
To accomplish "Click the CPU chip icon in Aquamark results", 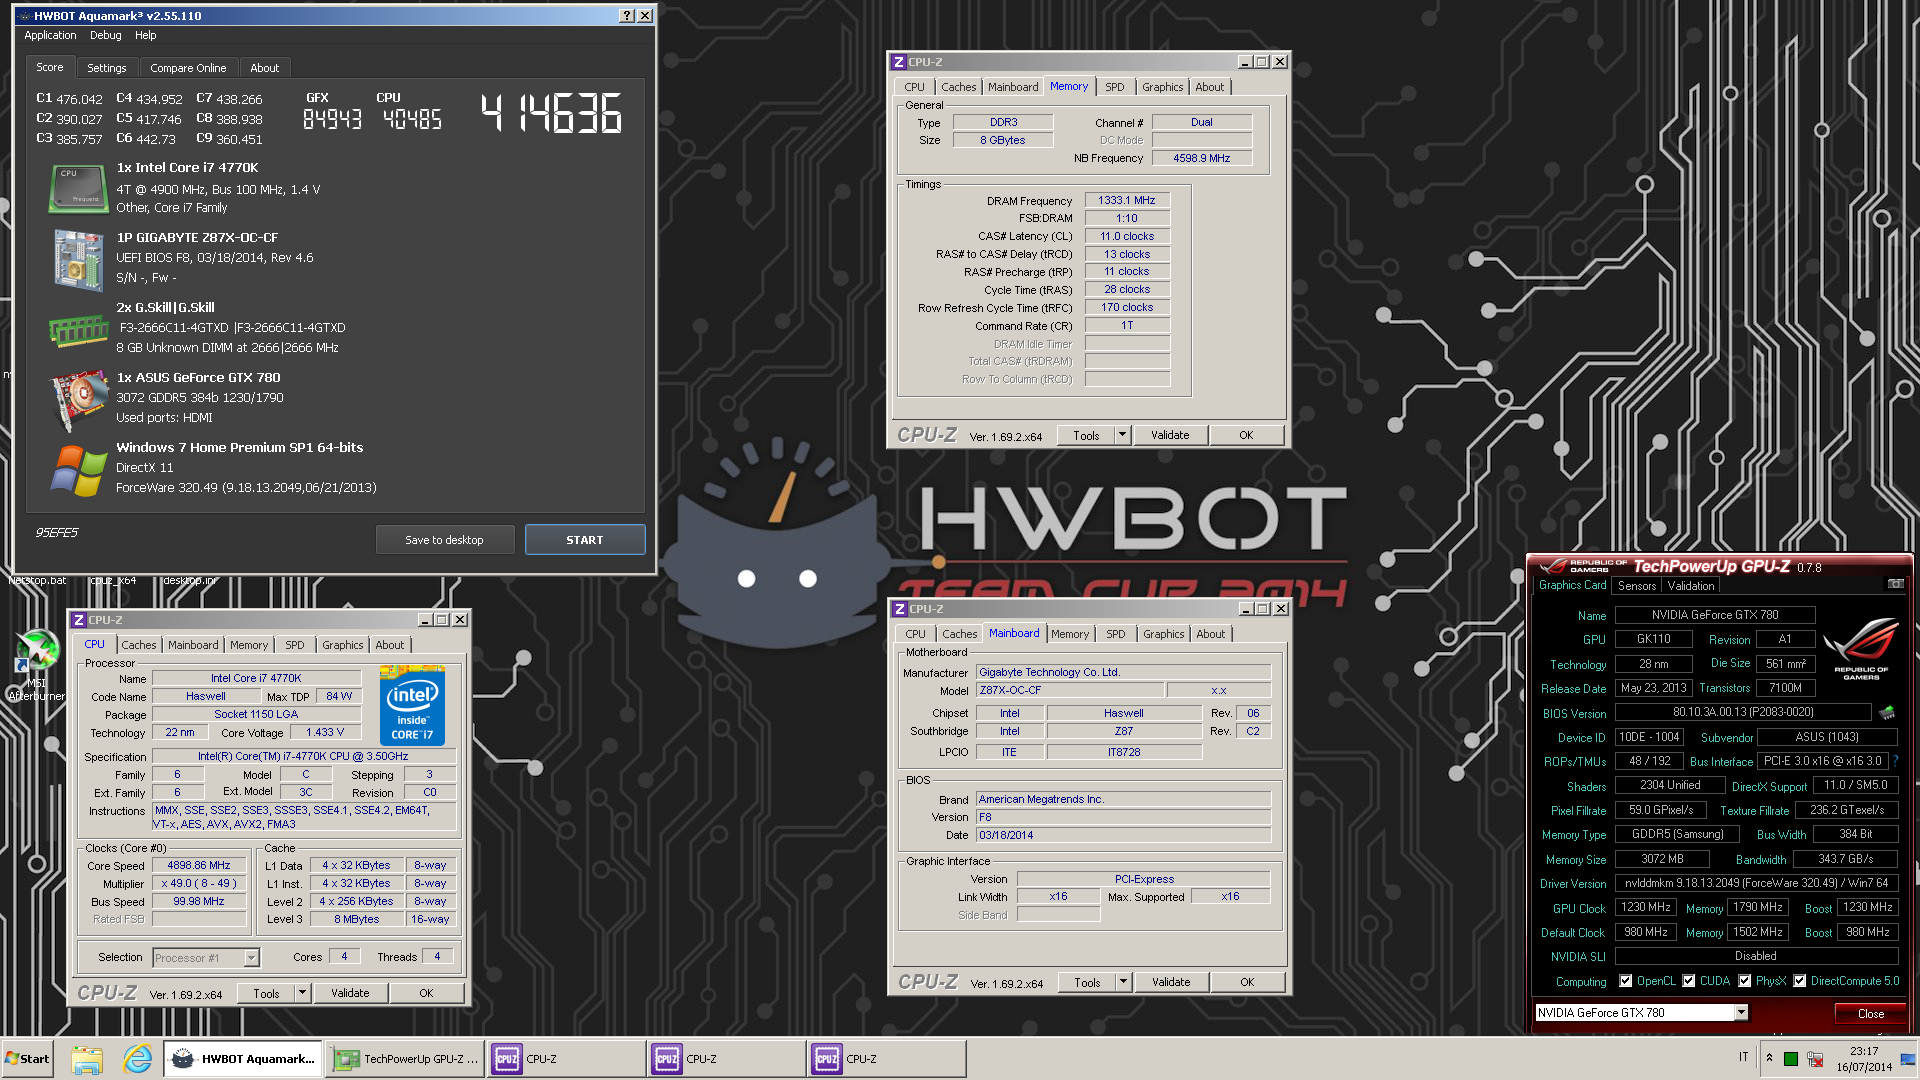I will coord(78,189).
